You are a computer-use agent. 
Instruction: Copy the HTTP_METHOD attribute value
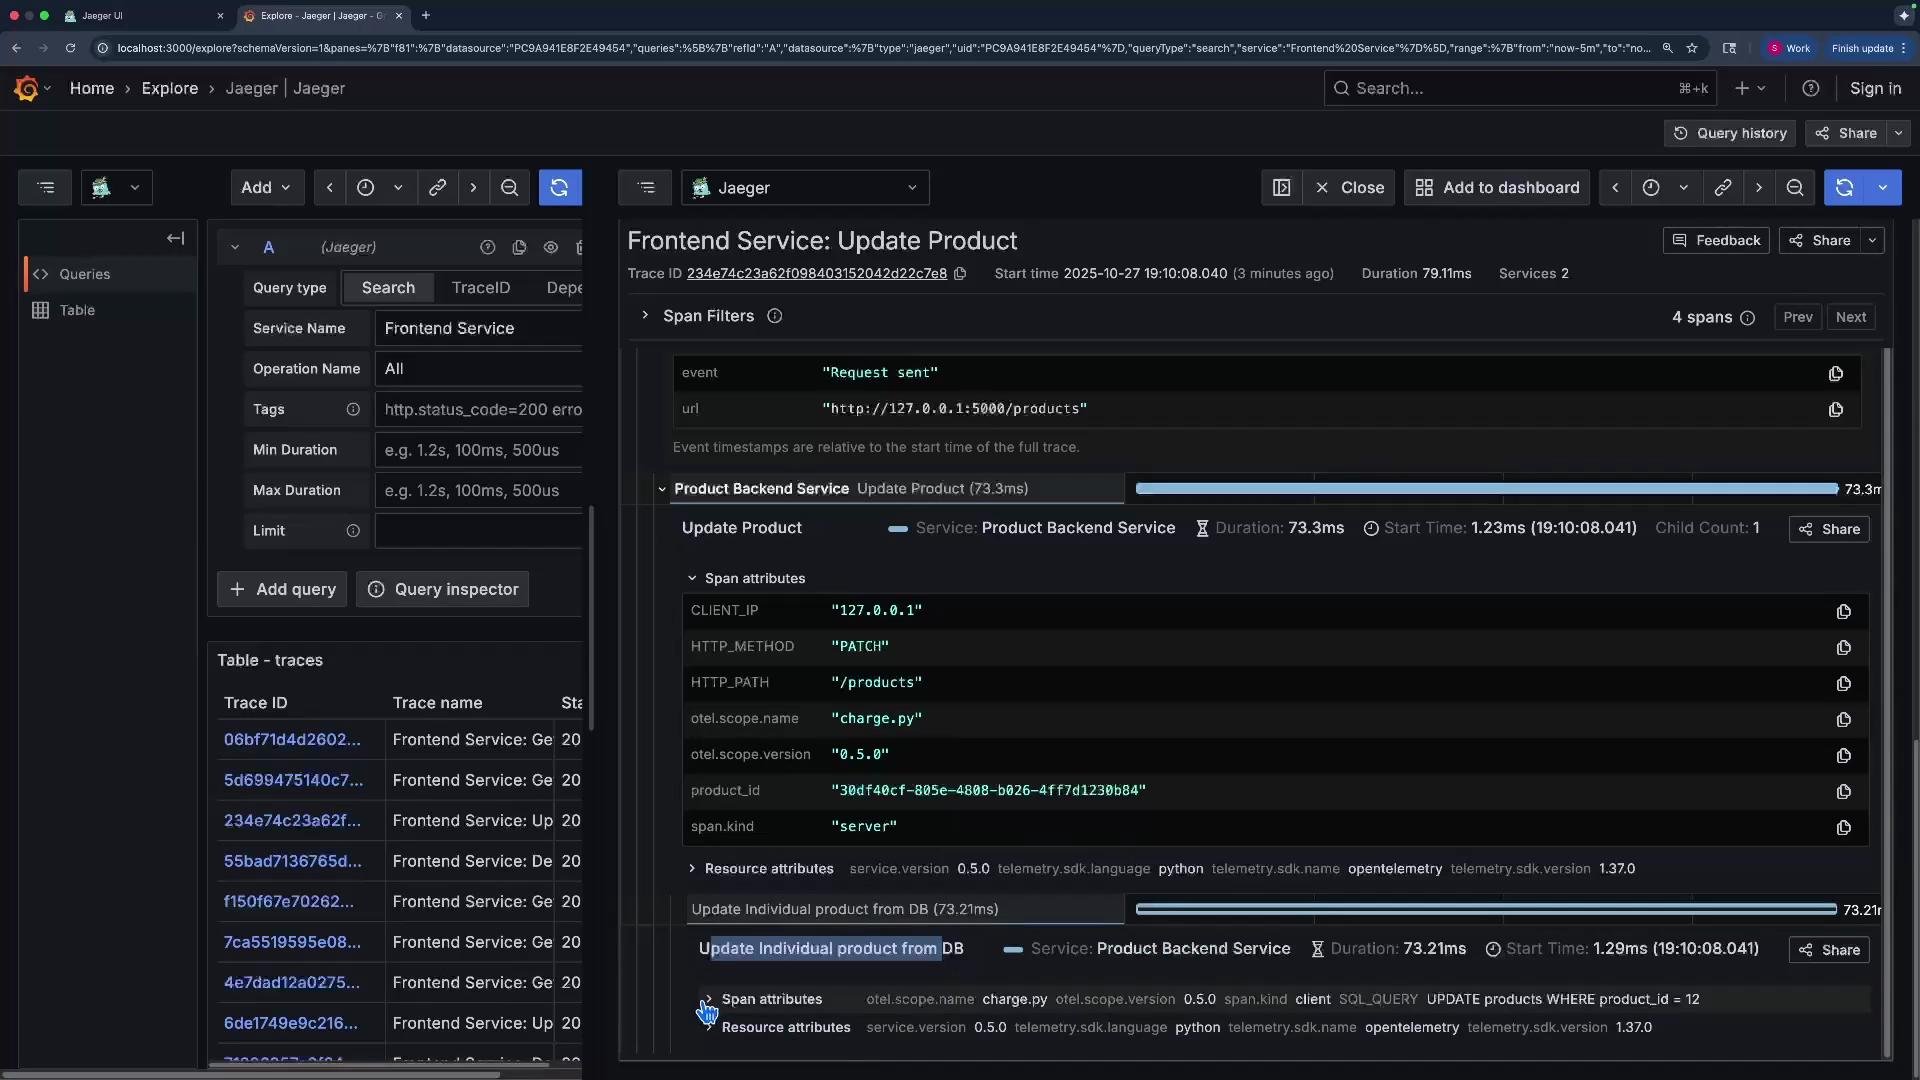(x=1843, y=647)
